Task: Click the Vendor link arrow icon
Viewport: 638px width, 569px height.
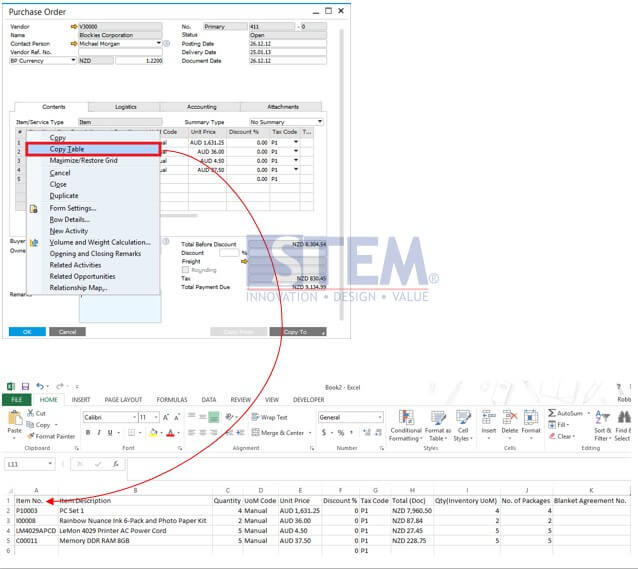Action: click(x=74, y=26)
